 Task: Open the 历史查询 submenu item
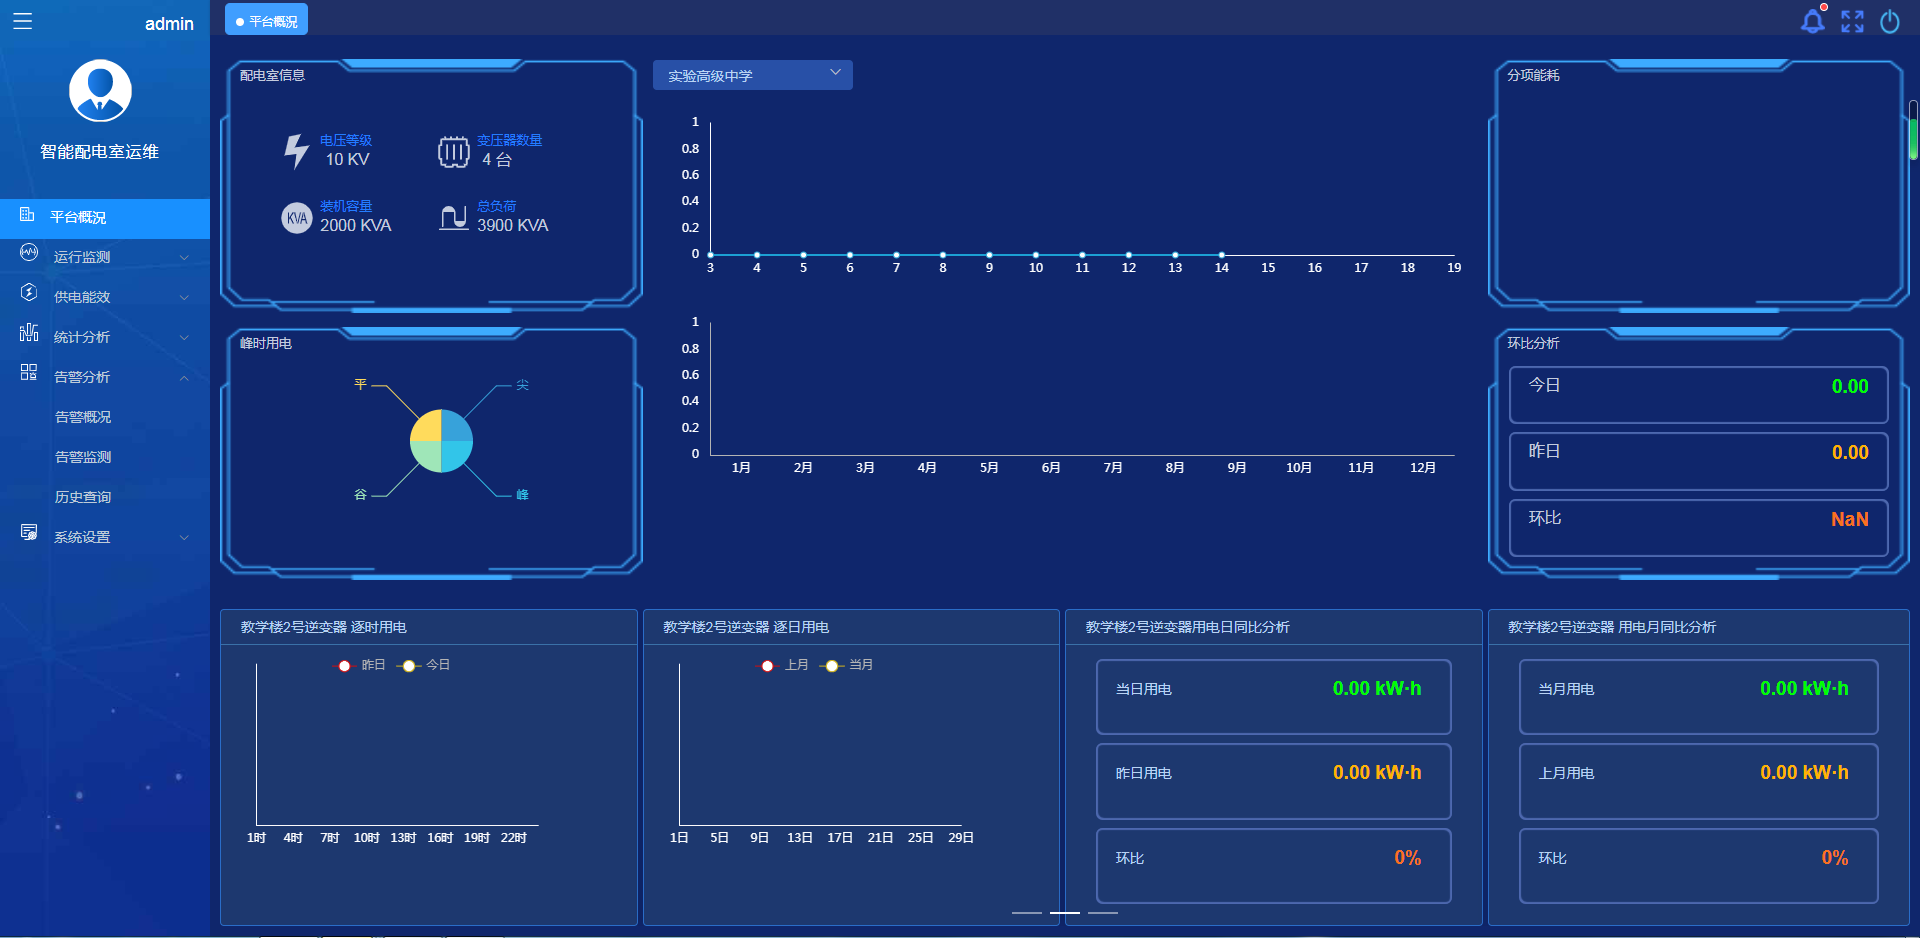pyautogui.click(x=83, y=497)
